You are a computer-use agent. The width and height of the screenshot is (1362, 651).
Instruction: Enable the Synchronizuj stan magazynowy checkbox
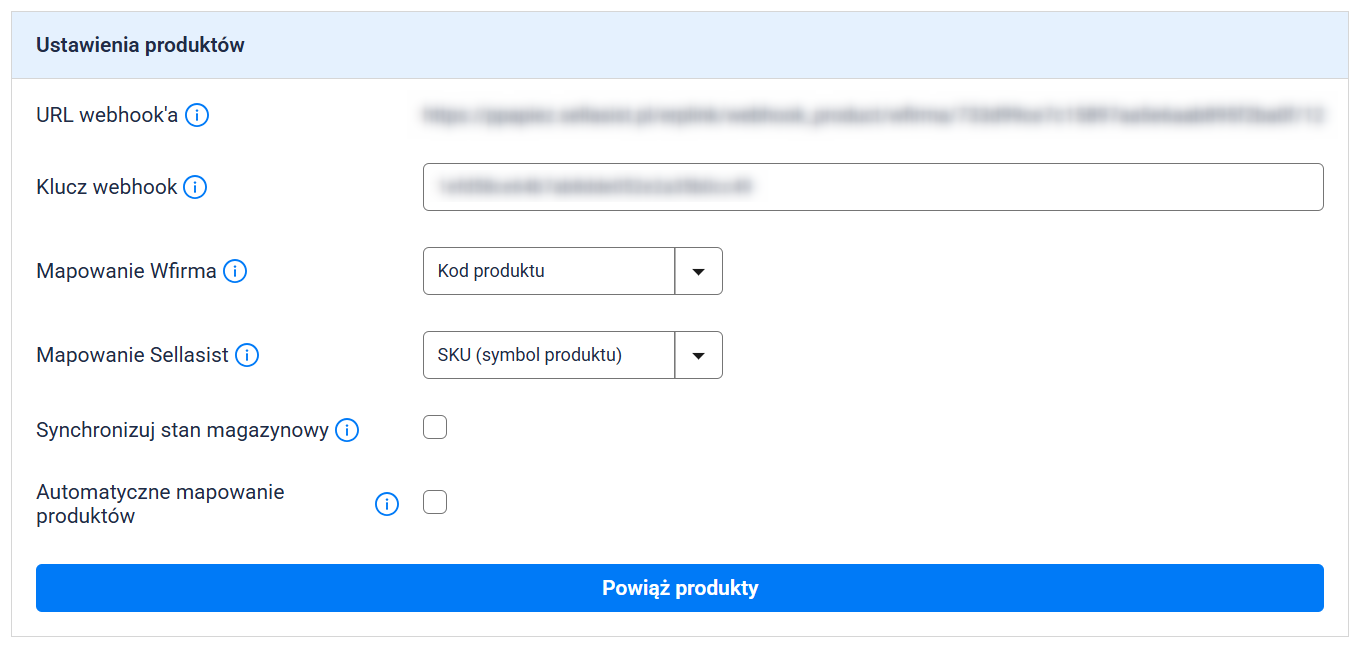pyautogui.click(x=435, y=428)
